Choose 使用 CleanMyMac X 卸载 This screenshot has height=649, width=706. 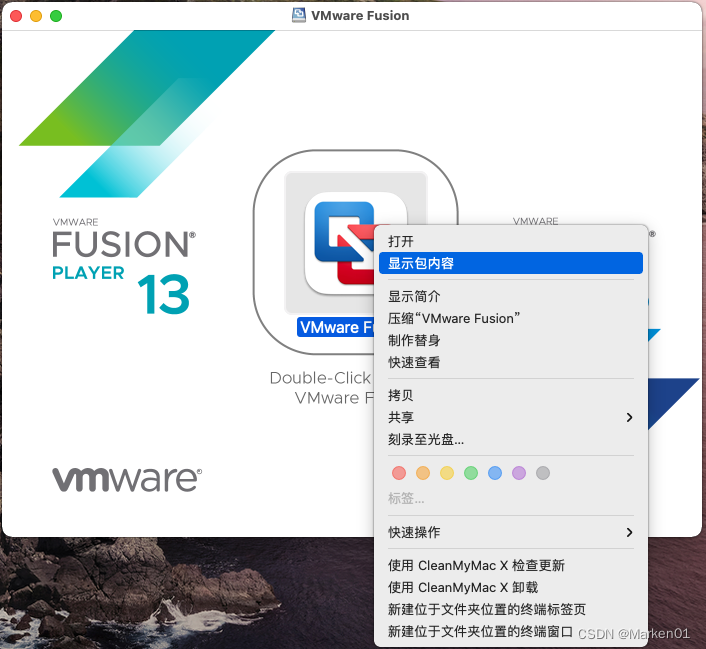pos(511,587)
